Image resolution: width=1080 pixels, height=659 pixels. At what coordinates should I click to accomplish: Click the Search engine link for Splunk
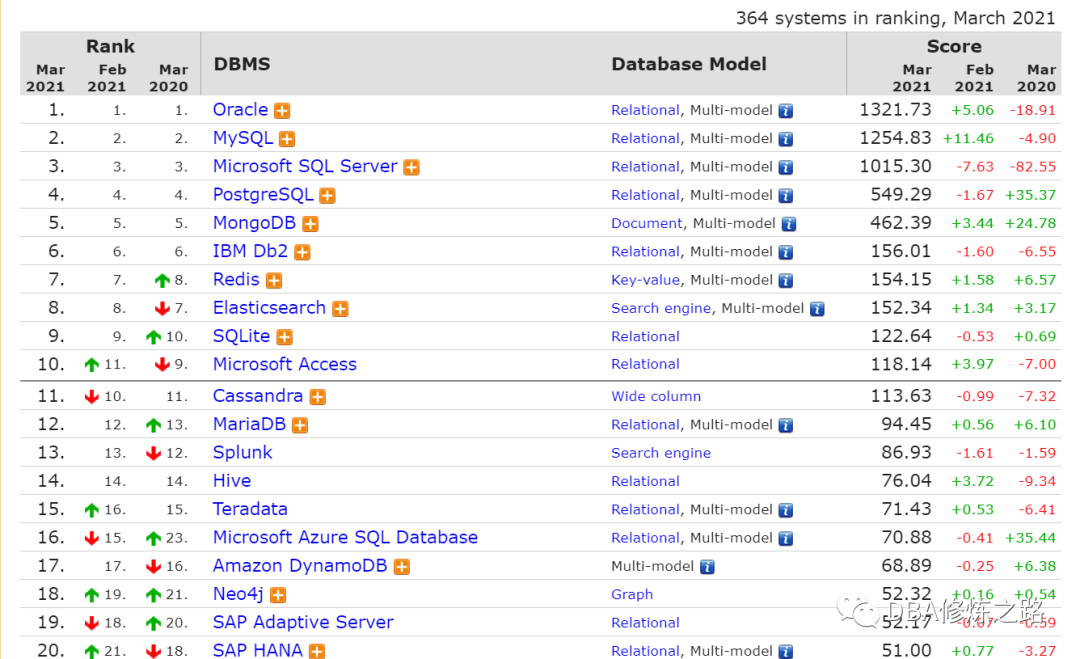(661, 452)
